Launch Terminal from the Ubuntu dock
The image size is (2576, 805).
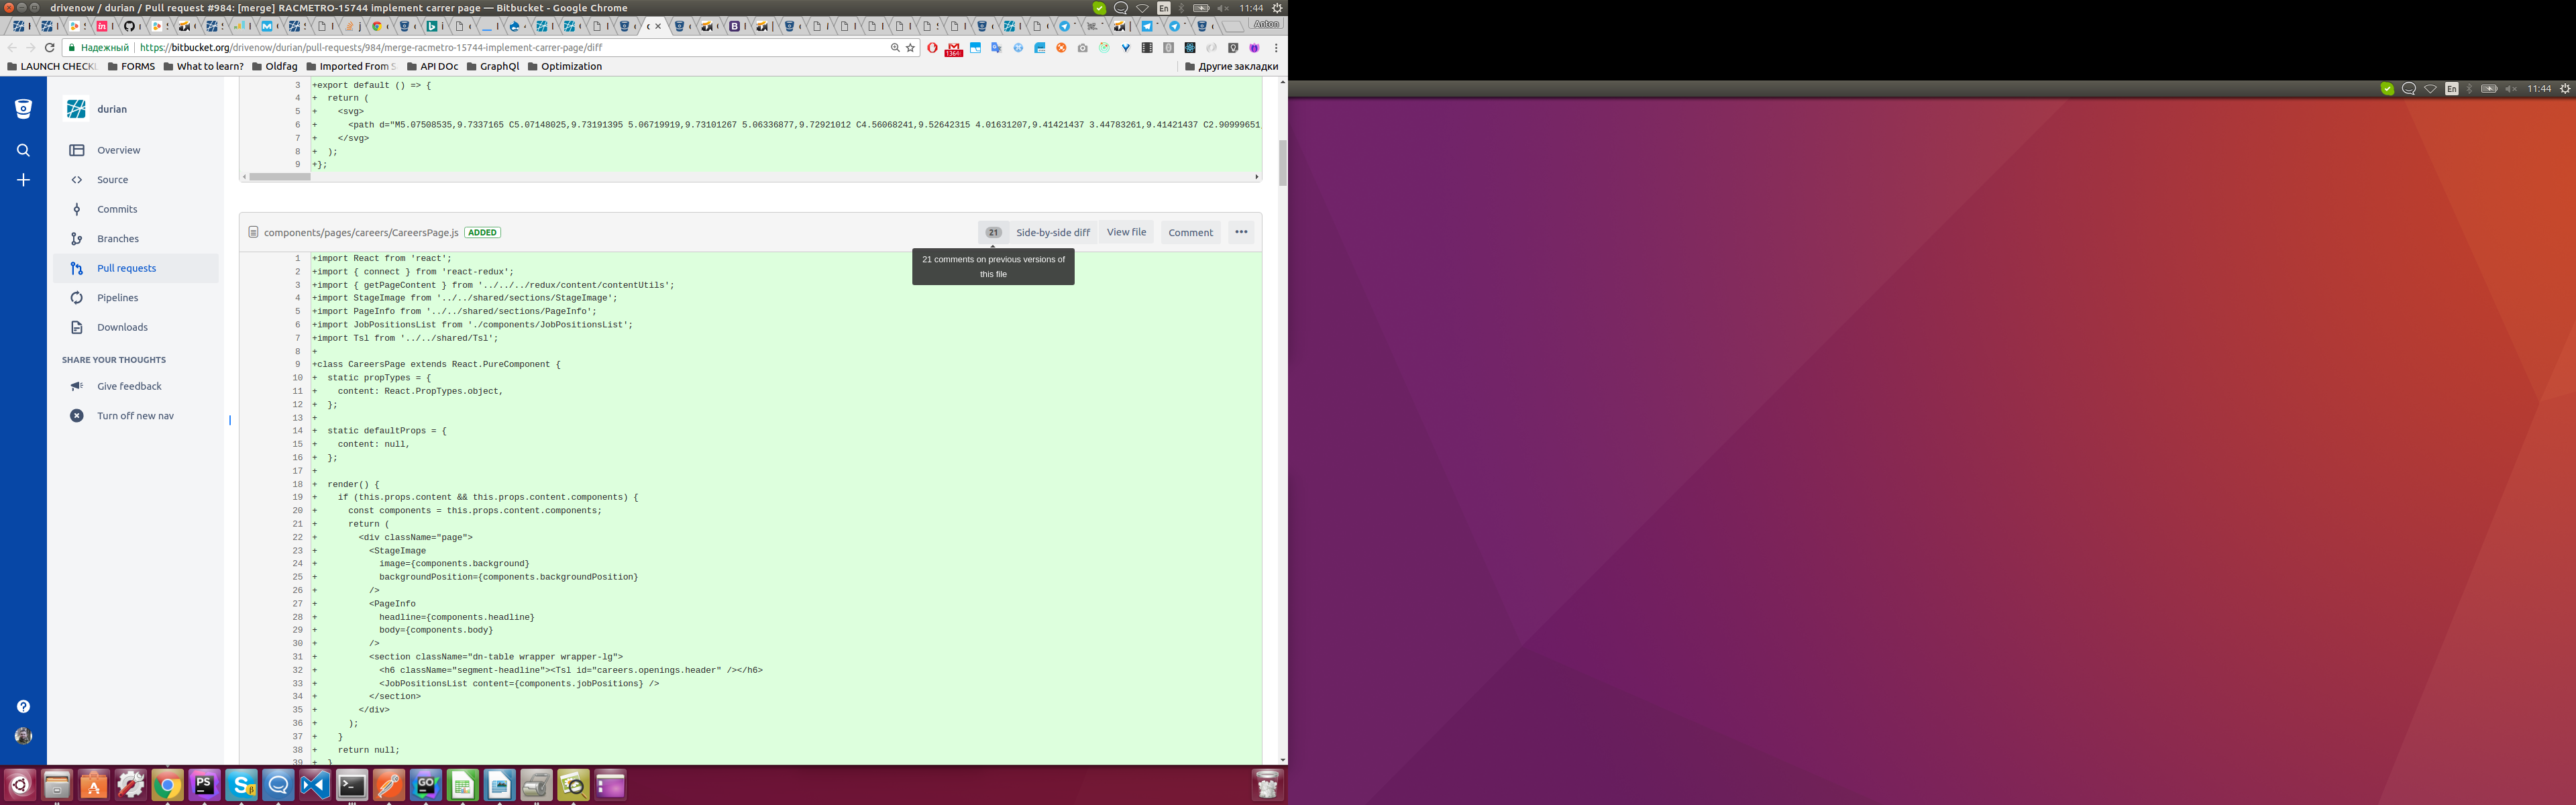(x=352, y=786)
